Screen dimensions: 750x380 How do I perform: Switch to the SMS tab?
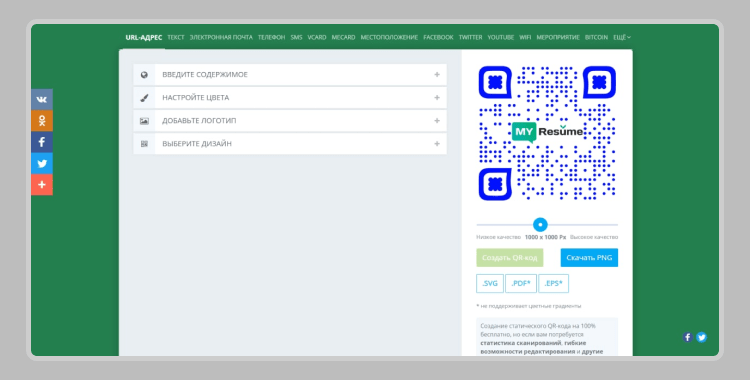pos(296,37)
